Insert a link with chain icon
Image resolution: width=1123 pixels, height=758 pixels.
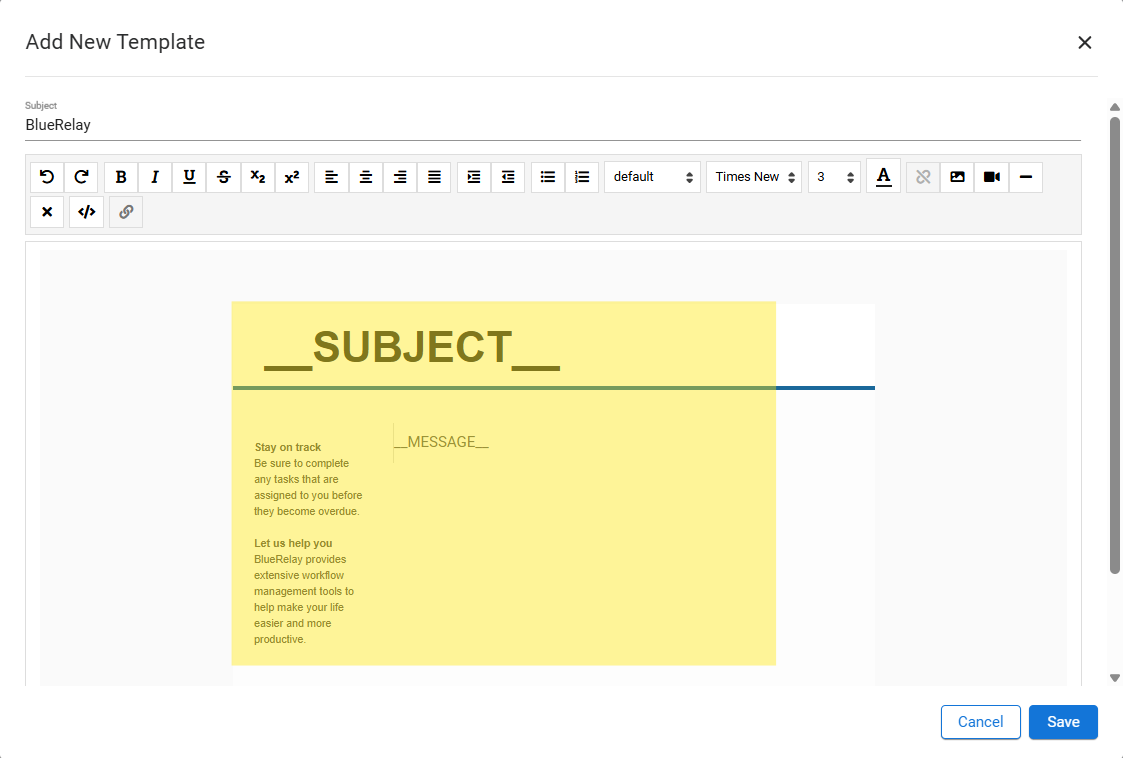[x=126, y=212]
